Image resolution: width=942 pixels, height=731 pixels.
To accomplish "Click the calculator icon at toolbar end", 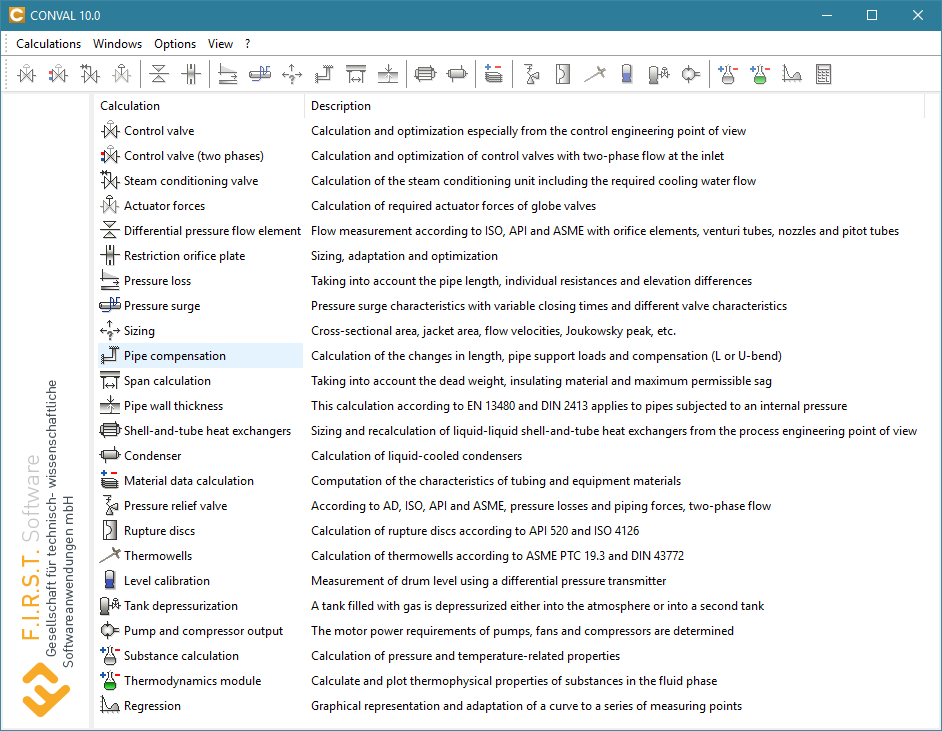I will pos(824,74).
